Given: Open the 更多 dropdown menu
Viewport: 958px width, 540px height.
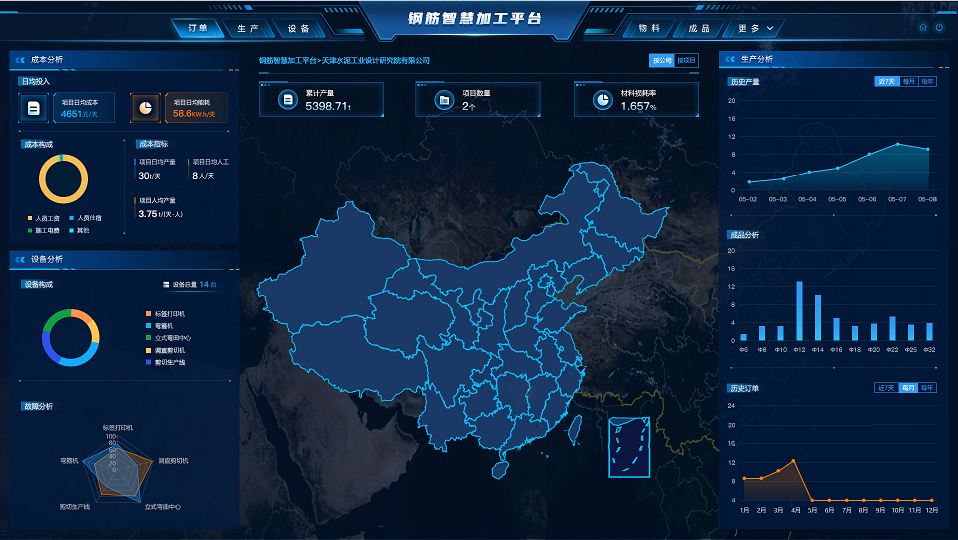Looking at the screenshot, I should [763, 28].
